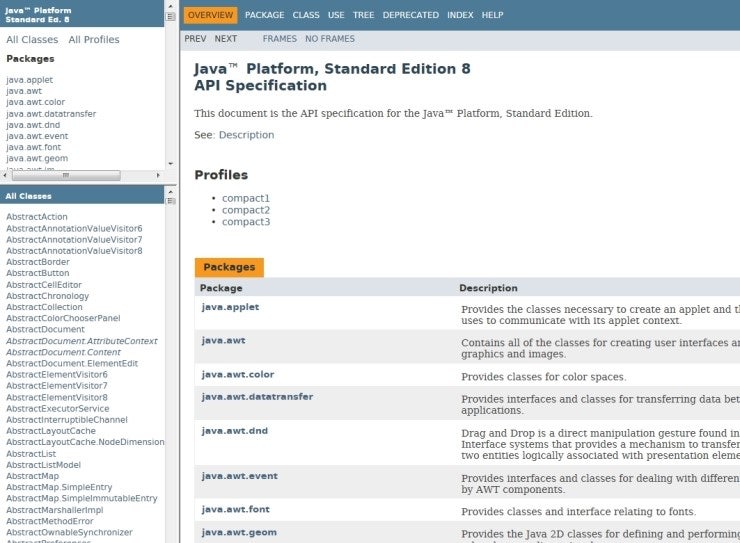Select java.applet in the sidebar package list
Screen dimensions: 740x543
30,80
